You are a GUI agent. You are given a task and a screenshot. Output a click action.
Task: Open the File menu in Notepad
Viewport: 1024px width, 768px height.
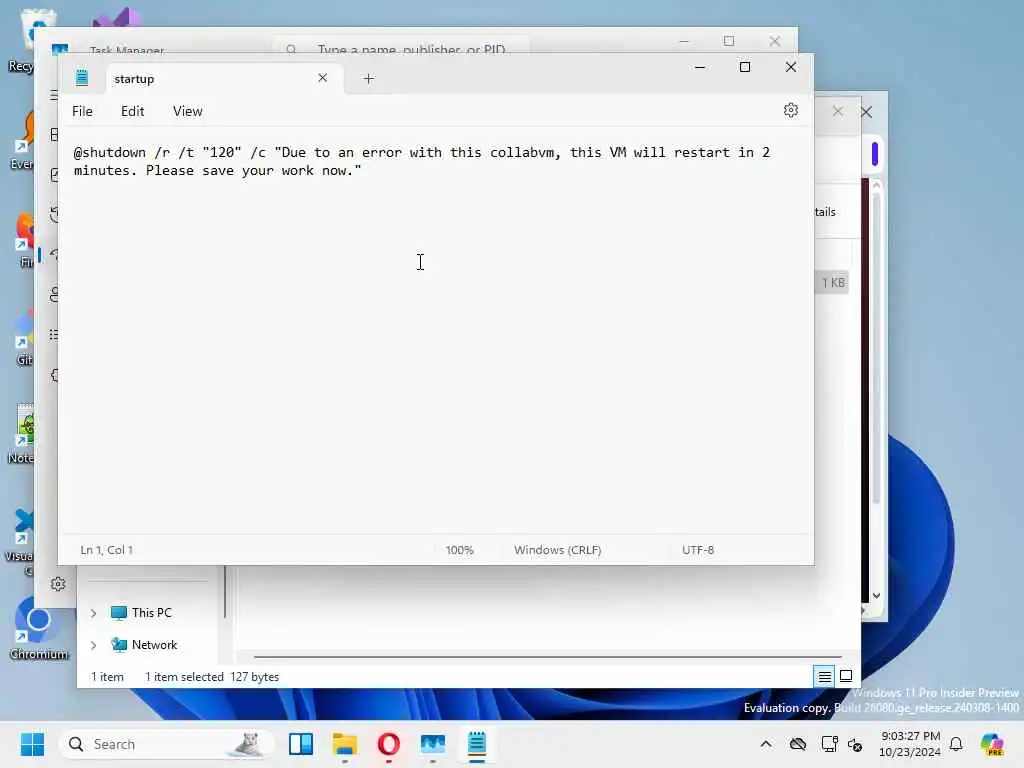(x=82, y=112)
